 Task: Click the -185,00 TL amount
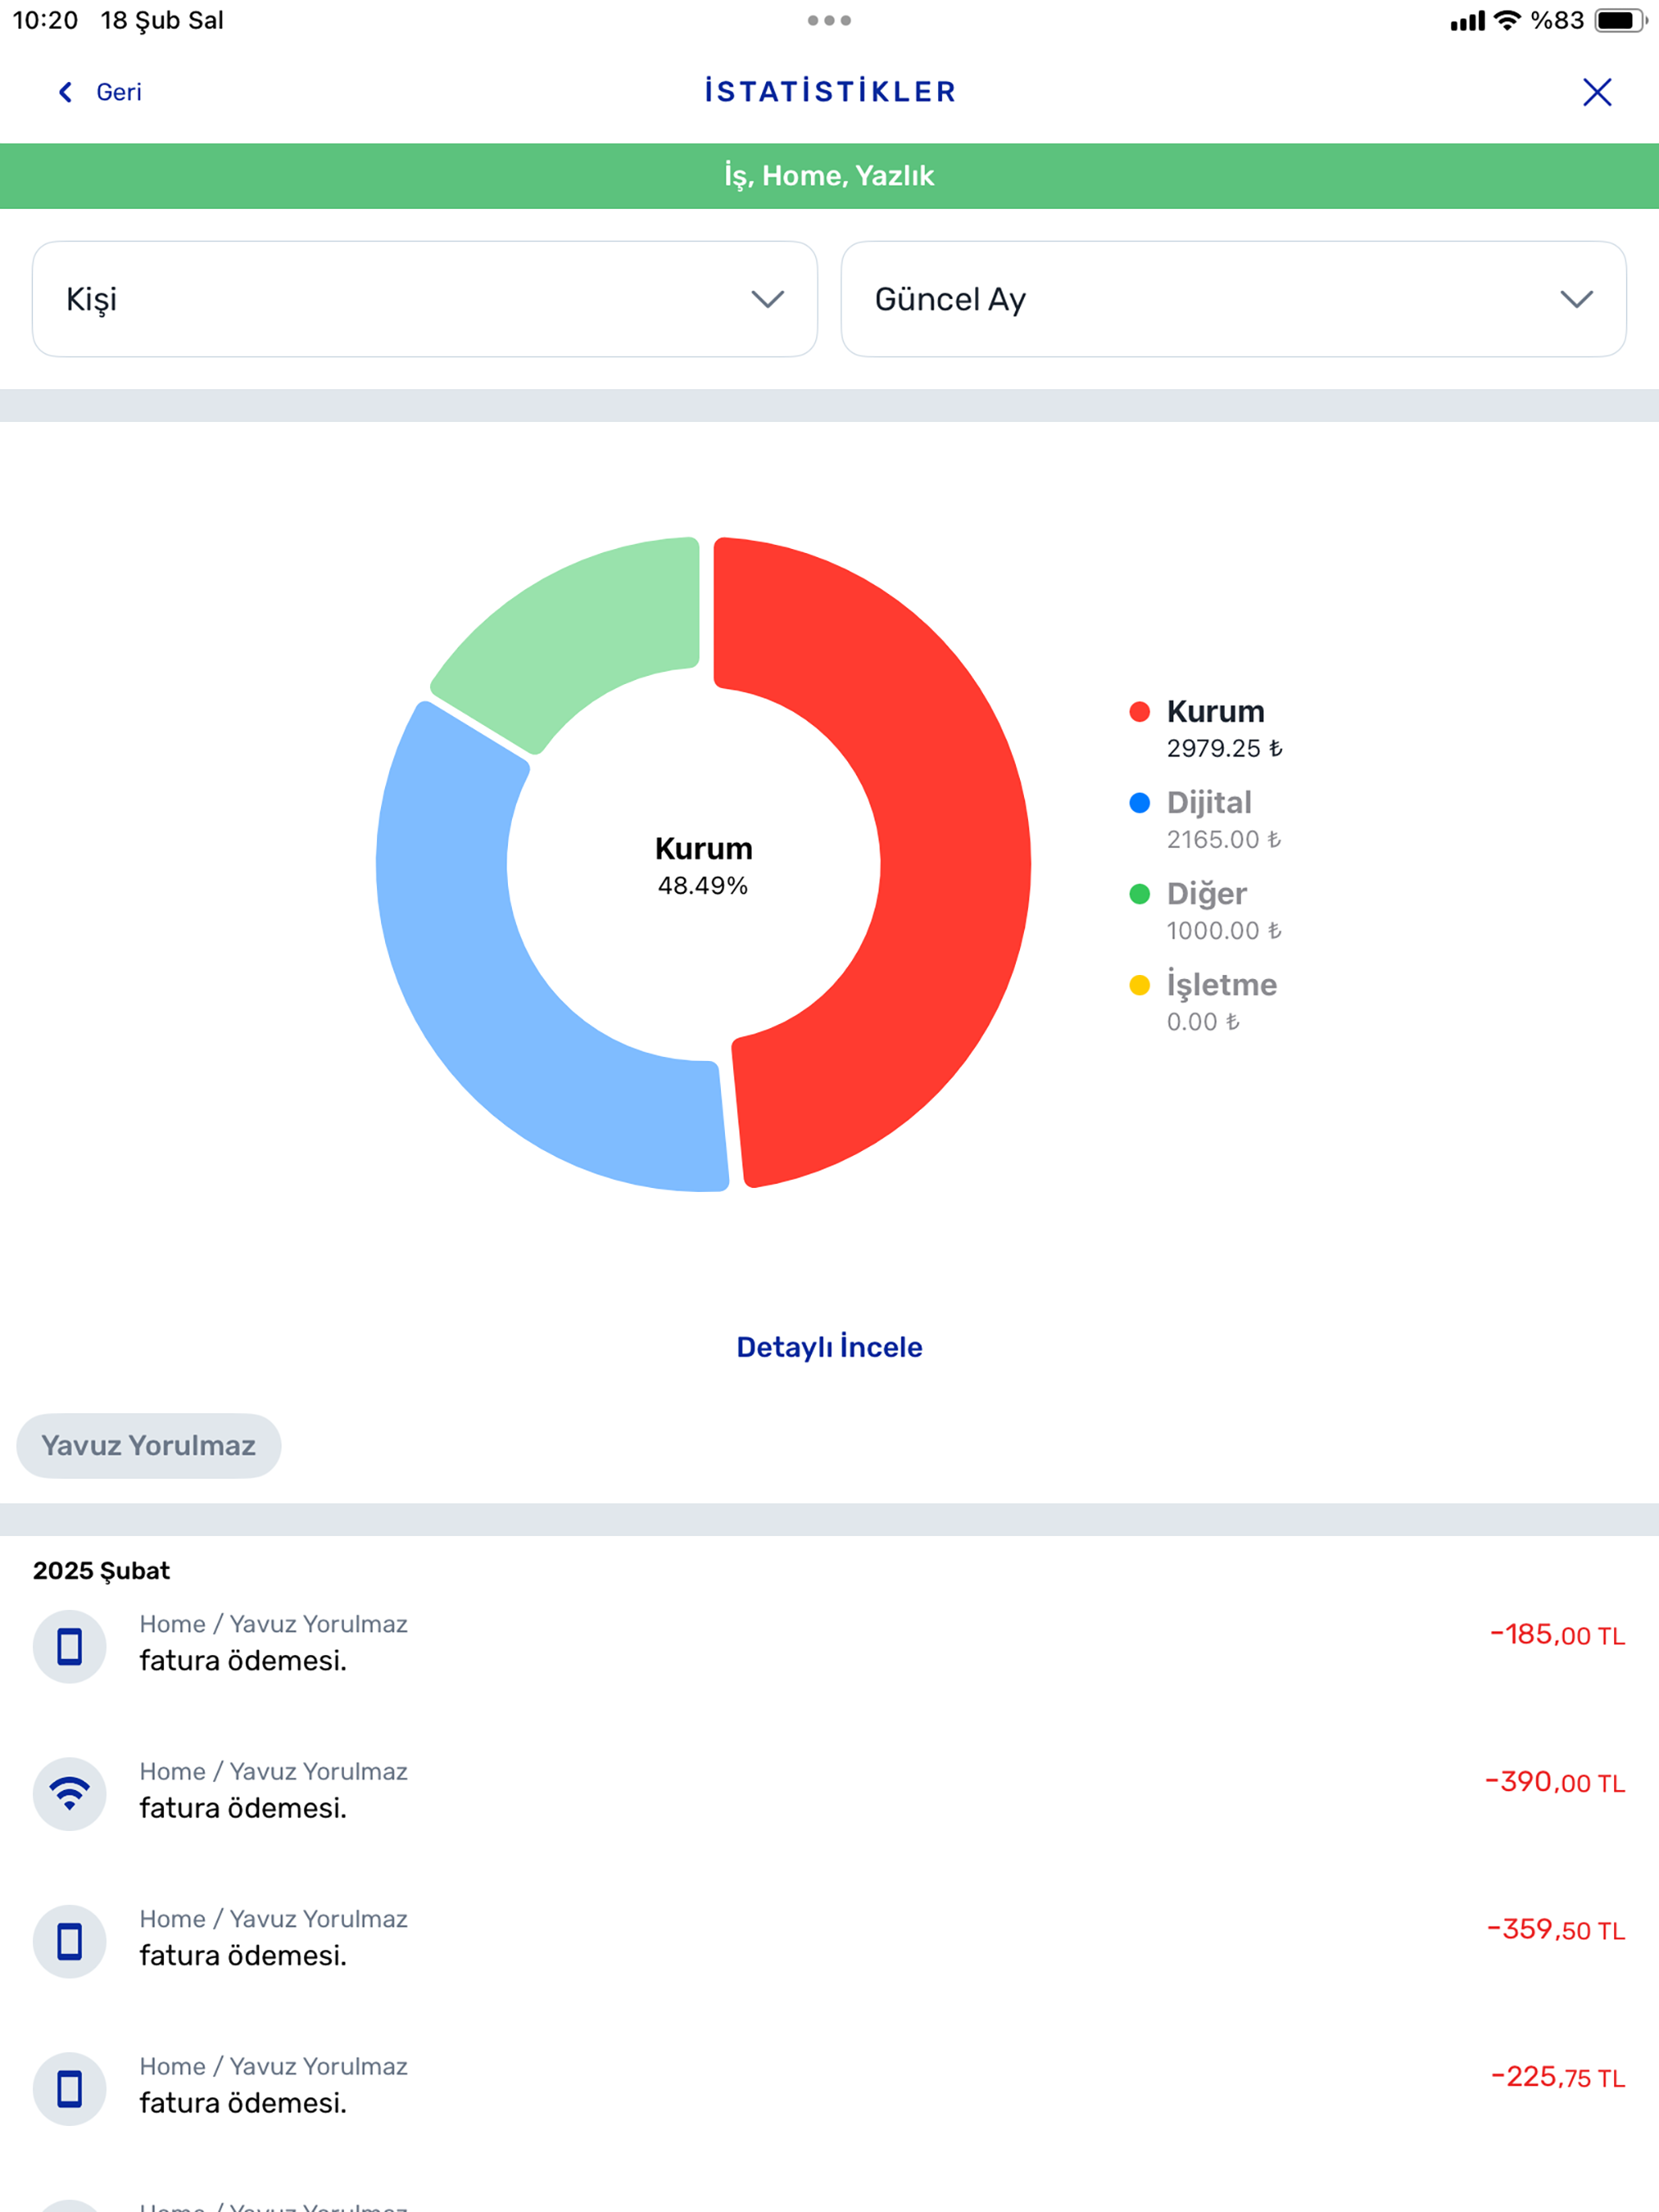pyautogui.click(x=1557, y=1635)
